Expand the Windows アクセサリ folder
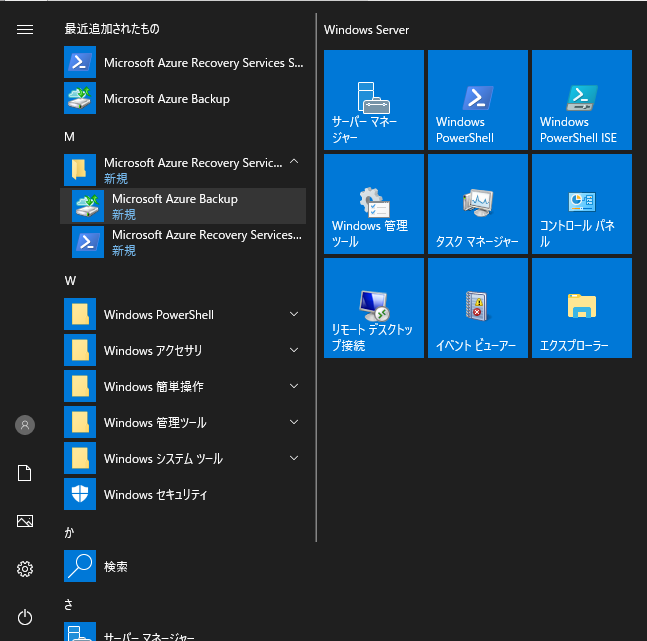 (x=185, y=350)
